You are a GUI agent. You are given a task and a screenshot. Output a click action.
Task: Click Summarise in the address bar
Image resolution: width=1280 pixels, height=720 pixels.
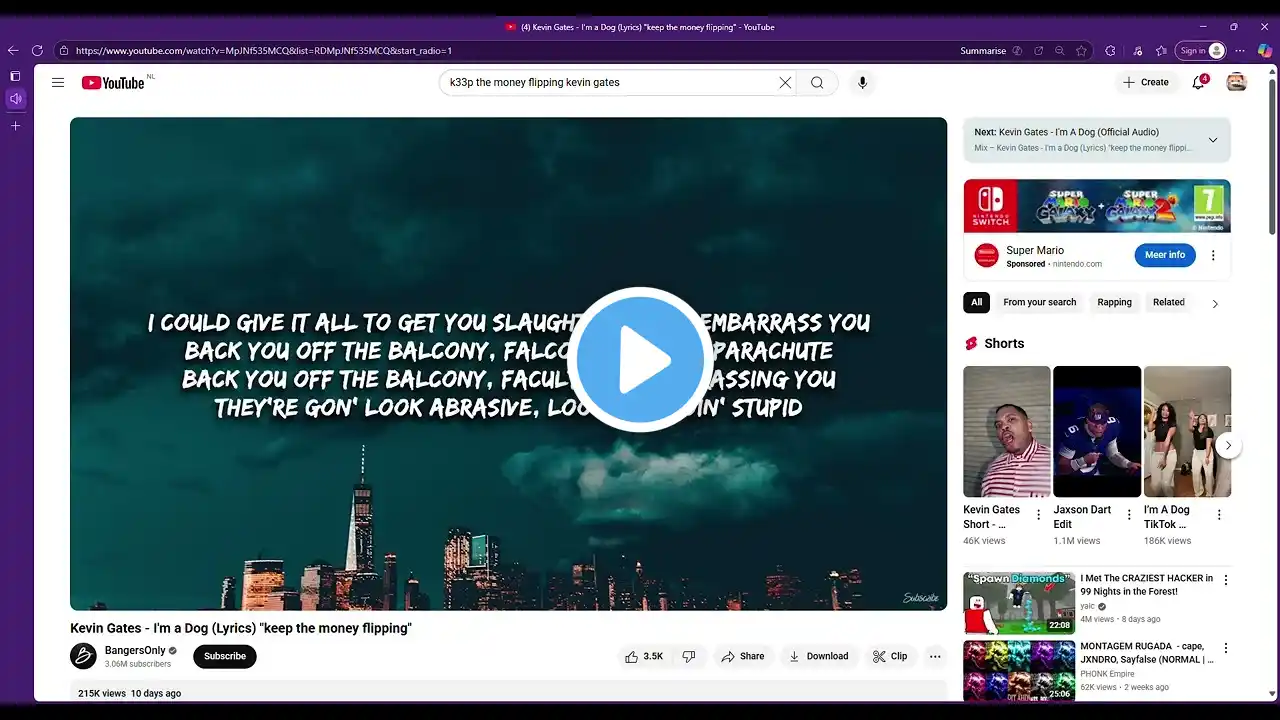point(983,51)
